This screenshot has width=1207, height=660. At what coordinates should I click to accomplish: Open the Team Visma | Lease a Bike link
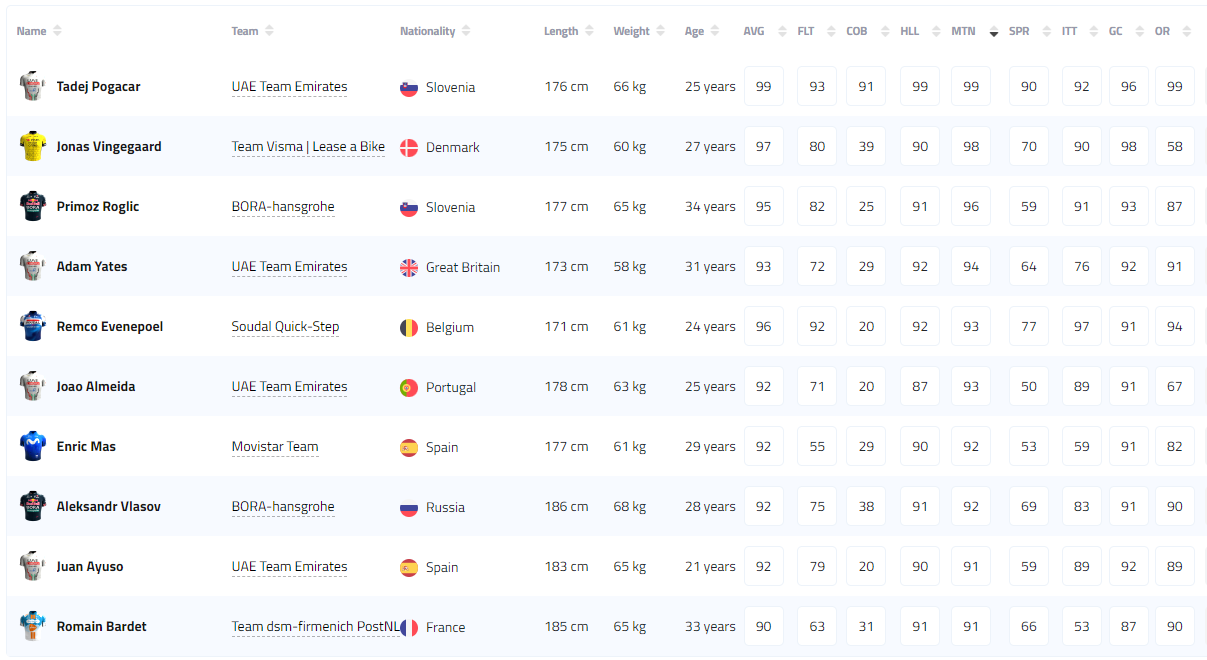click(308, 147)
